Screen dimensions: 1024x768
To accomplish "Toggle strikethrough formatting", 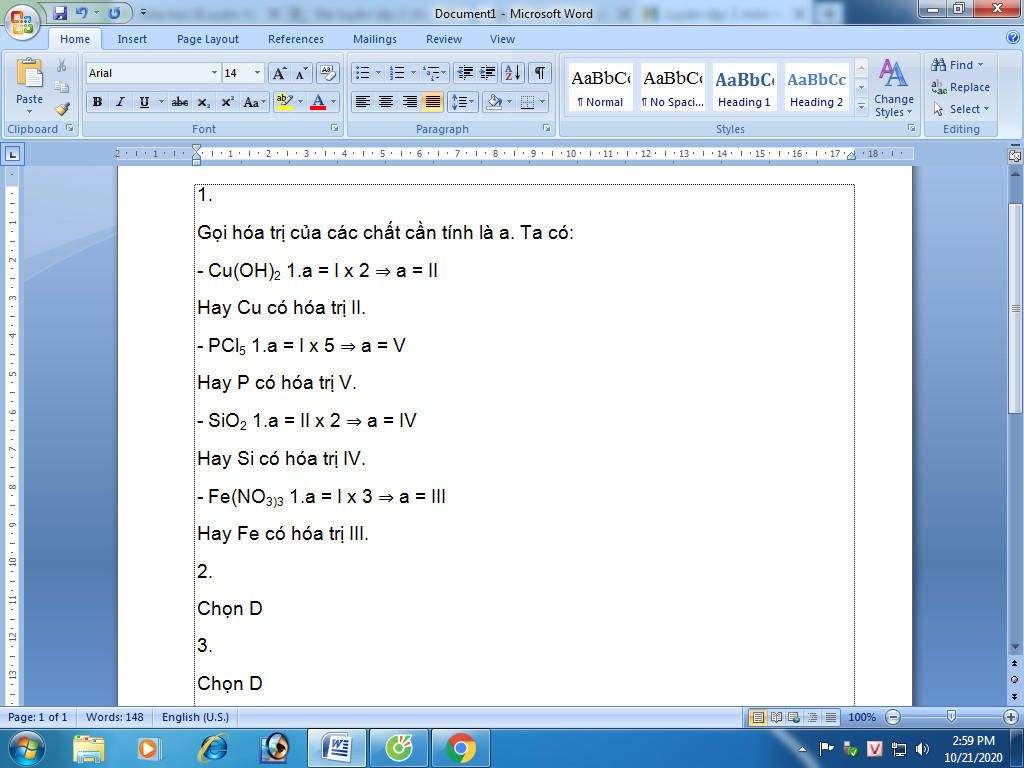I will pos(180,102).
